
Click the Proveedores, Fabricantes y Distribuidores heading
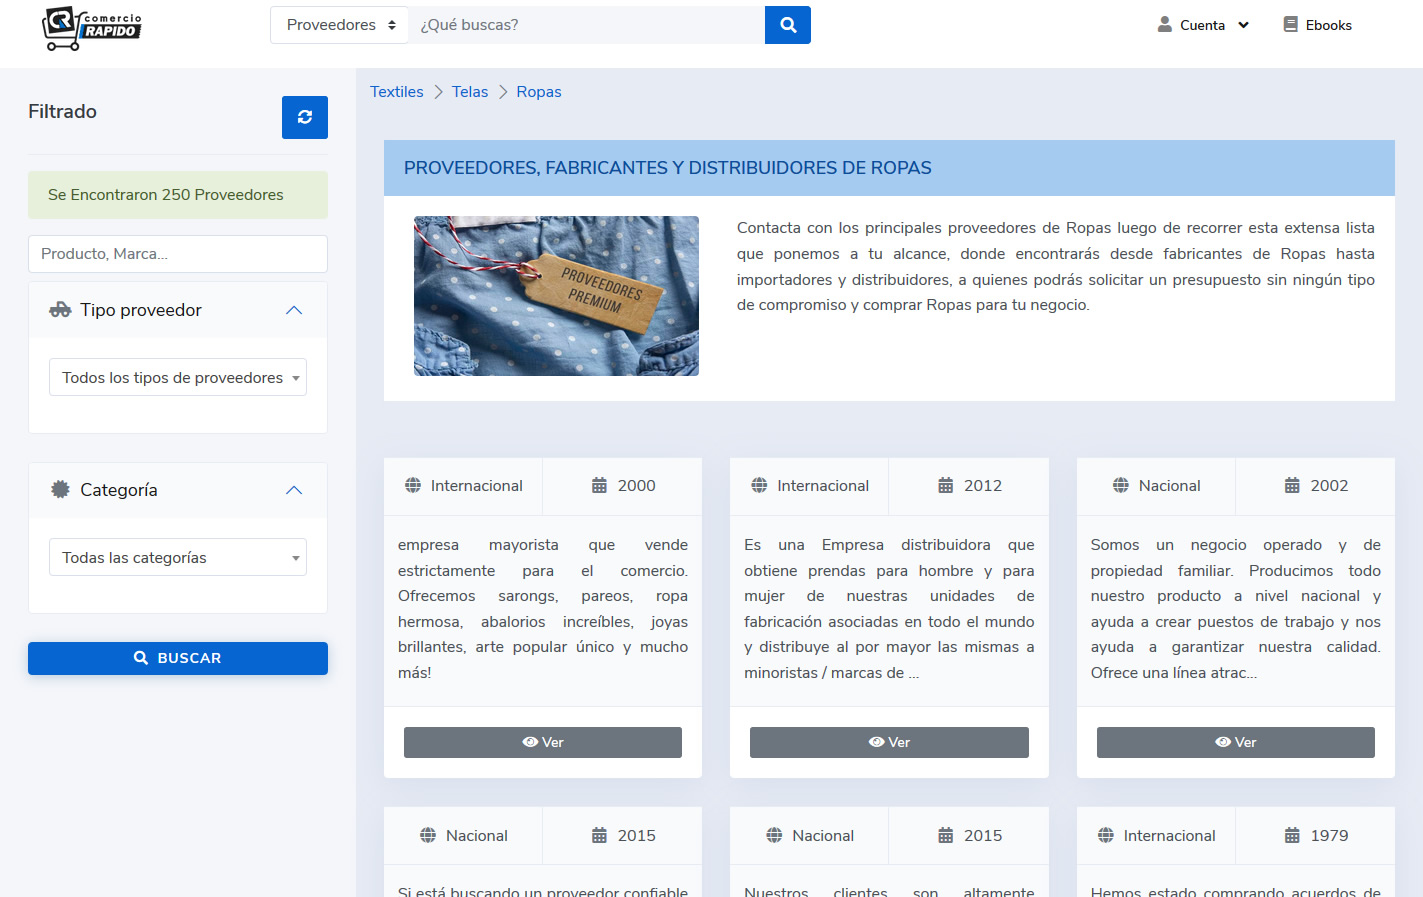668,168
